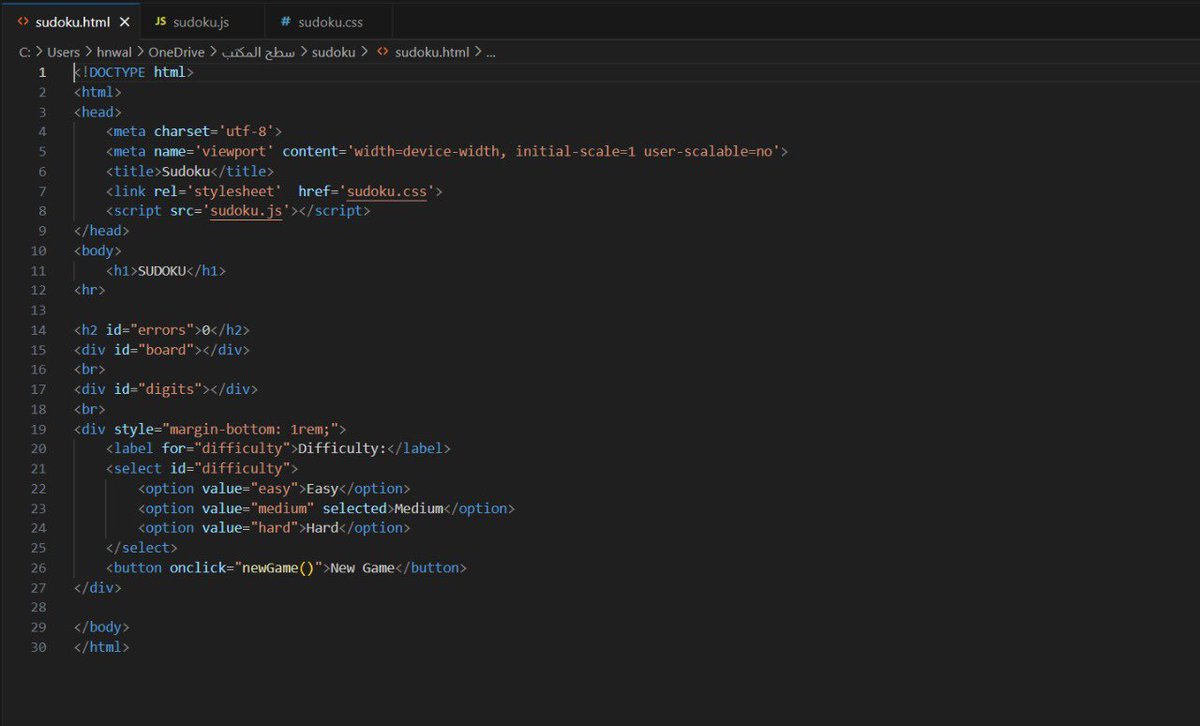Click line number 5 in the gutter
The image size is (1200, 726).
(x=42, y=151)
